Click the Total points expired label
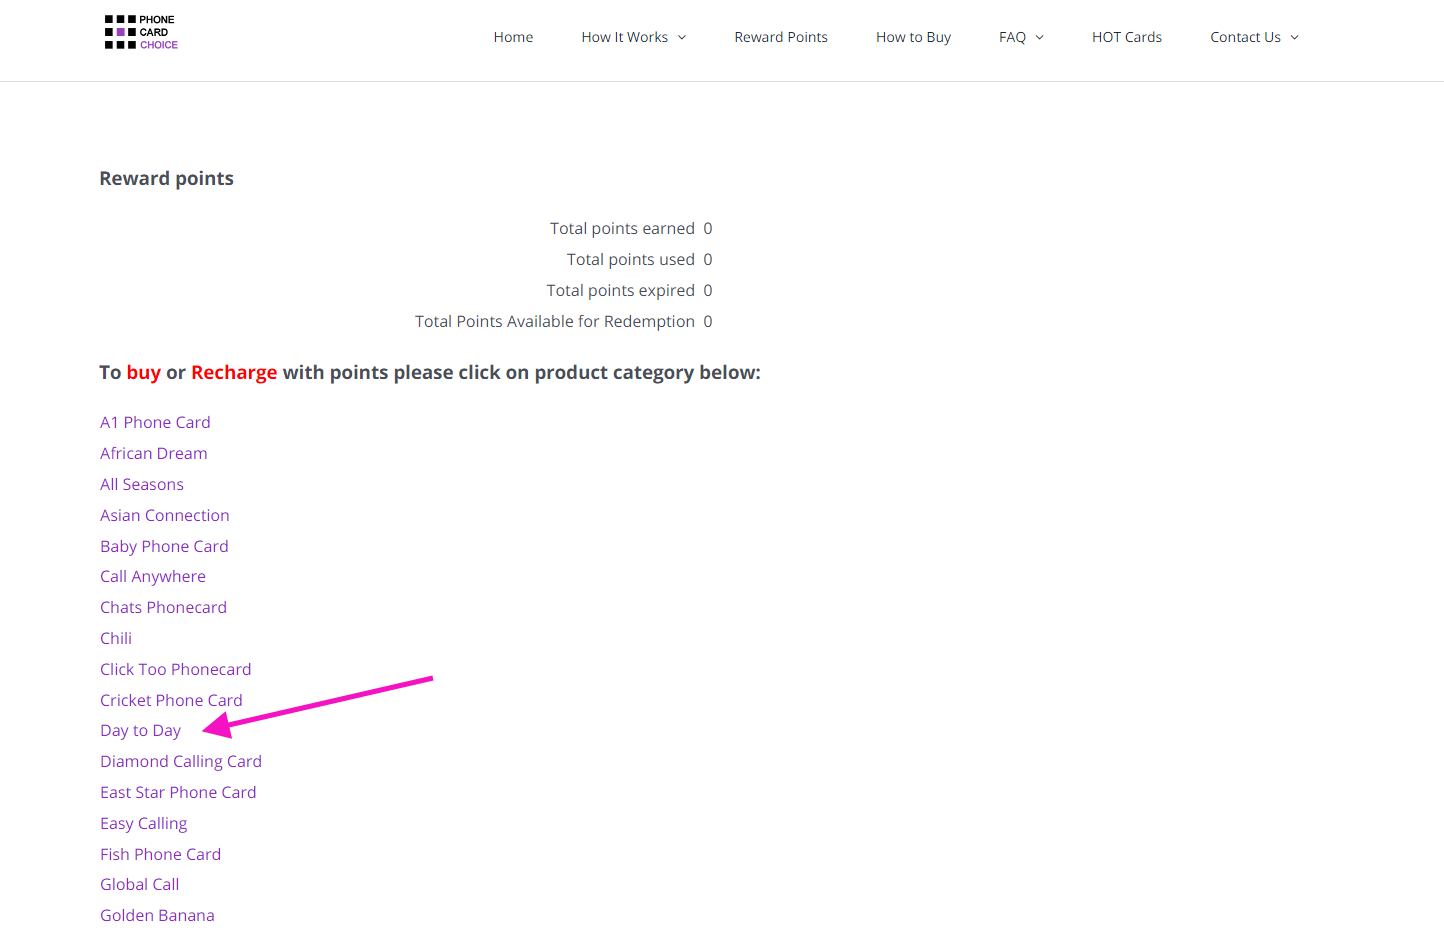 [621, 290]
